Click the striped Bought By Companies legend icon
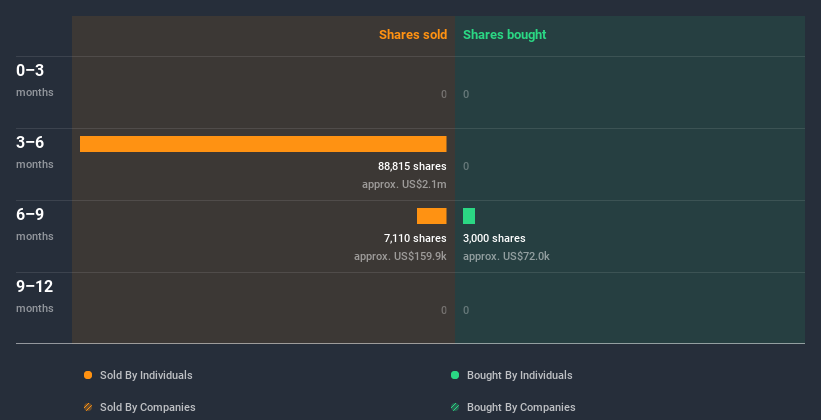This screenshot has width=821, height=420. point(455,407)
